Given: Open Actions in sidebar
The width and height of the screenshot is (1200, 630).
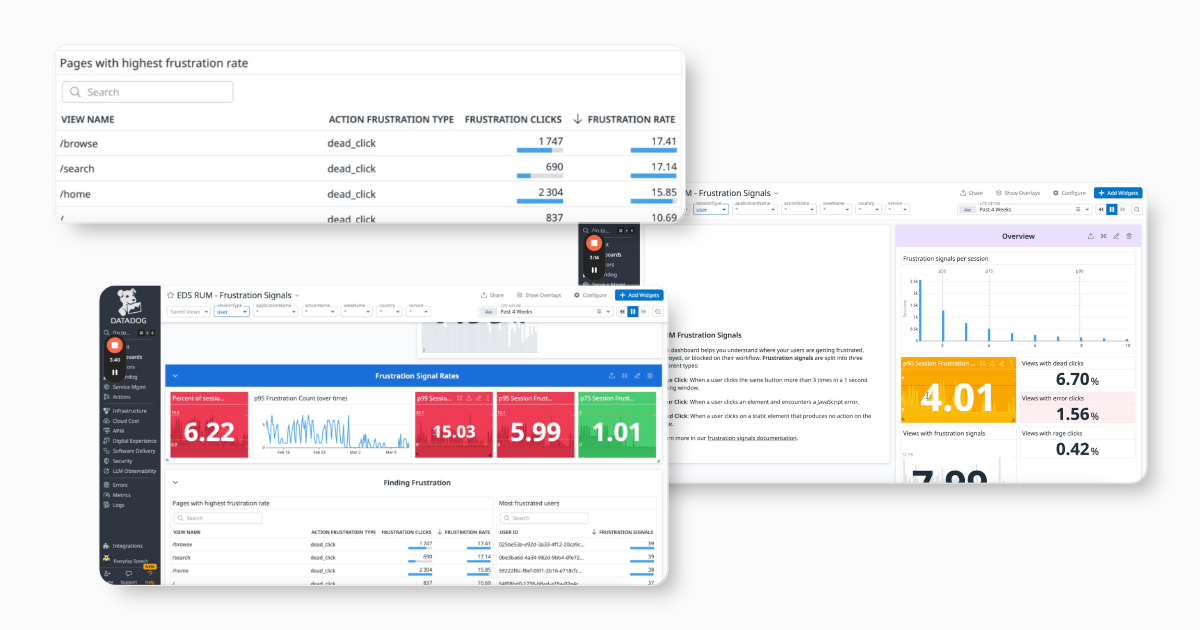Looking at the screenshot, I should 117,397.
